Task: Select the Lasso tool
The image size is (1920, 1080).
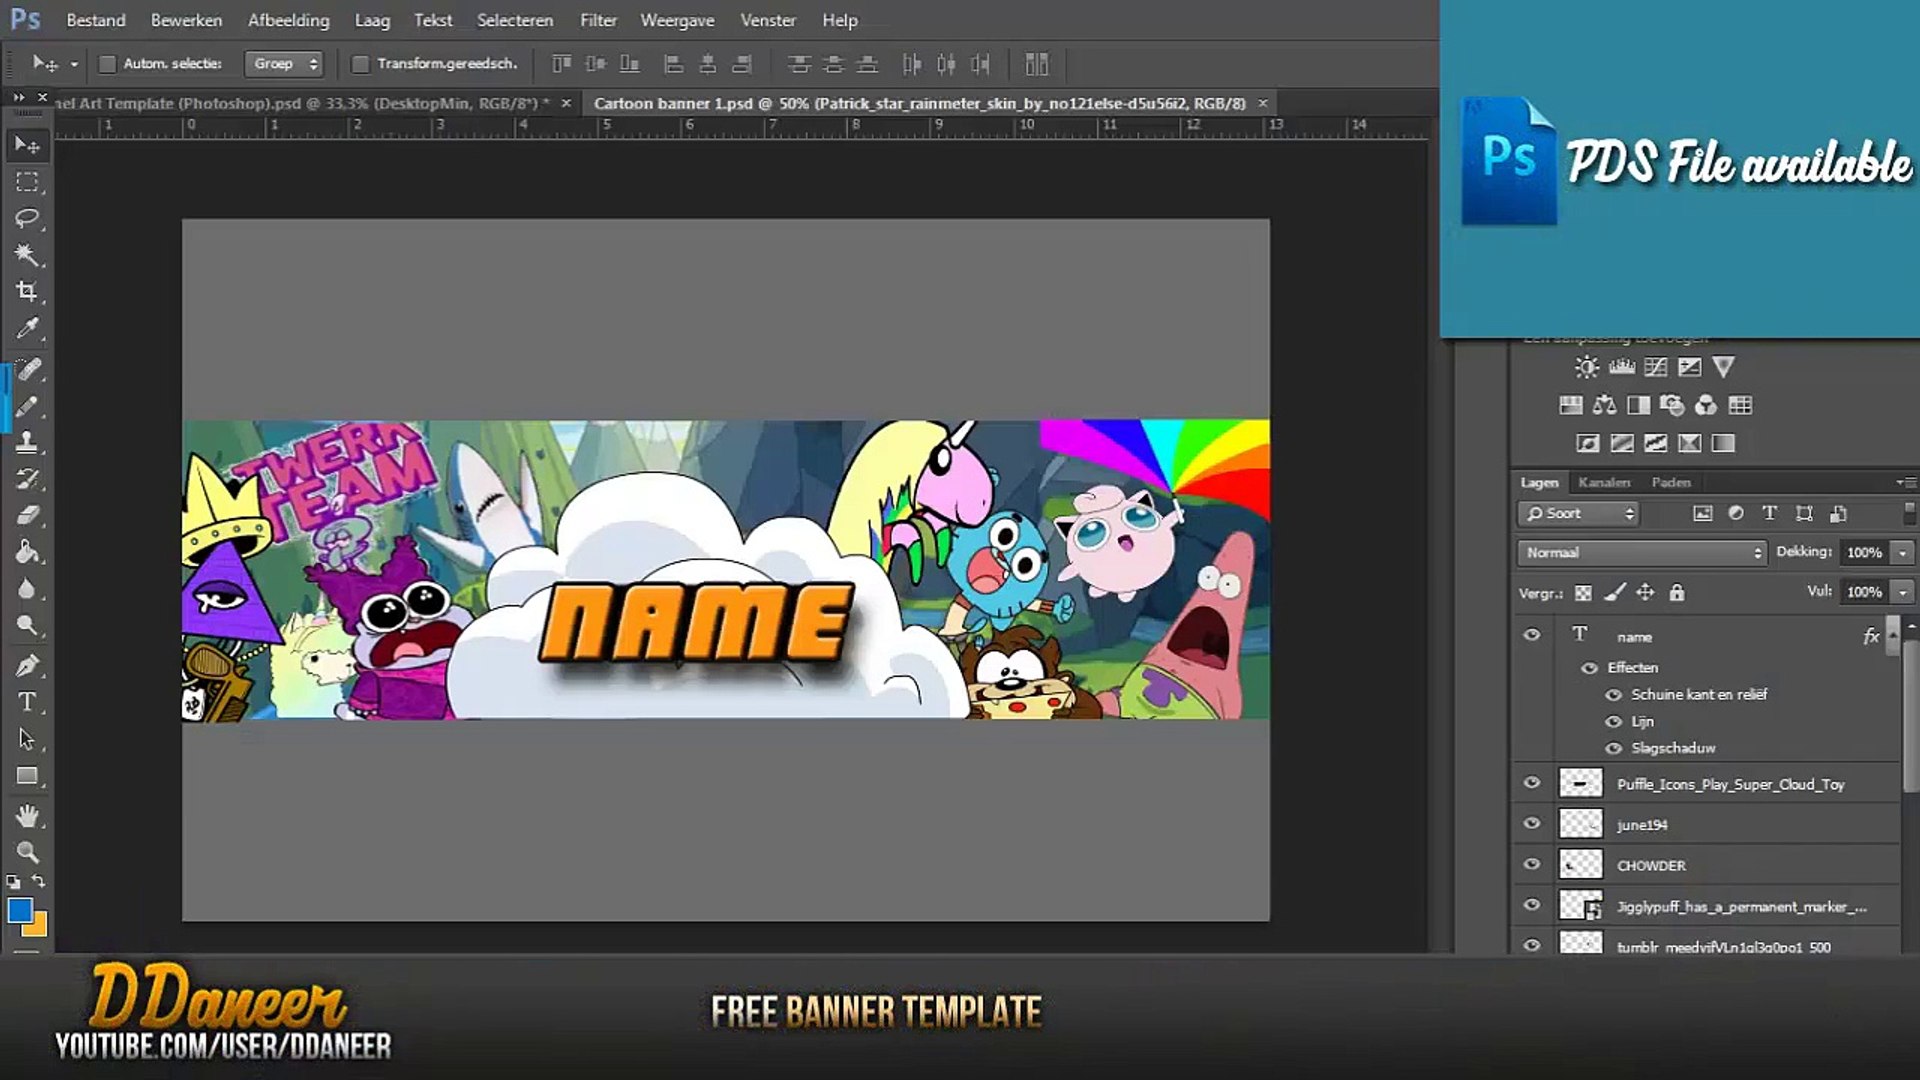Action: (27, 218)
